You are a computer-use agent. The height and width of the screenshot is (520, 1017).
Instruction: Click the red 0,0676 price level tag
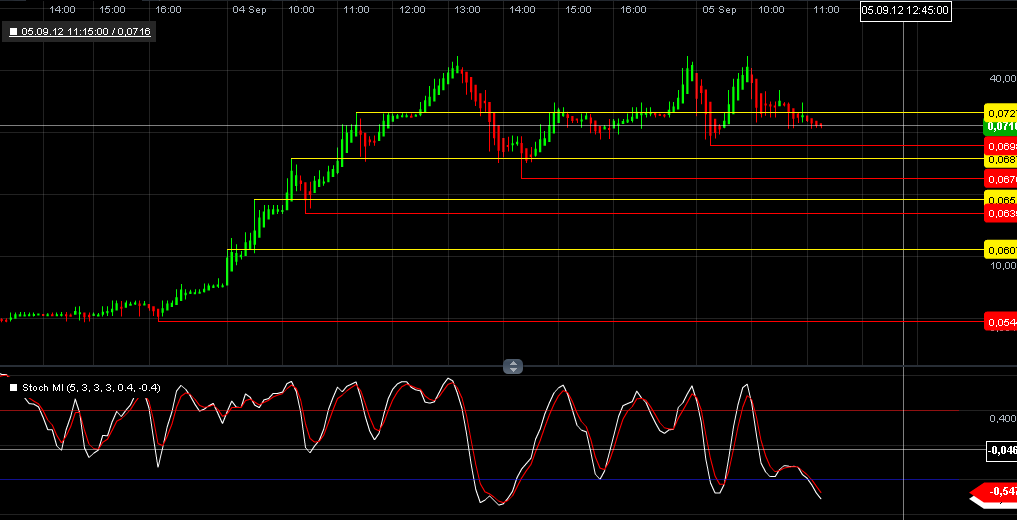pos(1001,179)
